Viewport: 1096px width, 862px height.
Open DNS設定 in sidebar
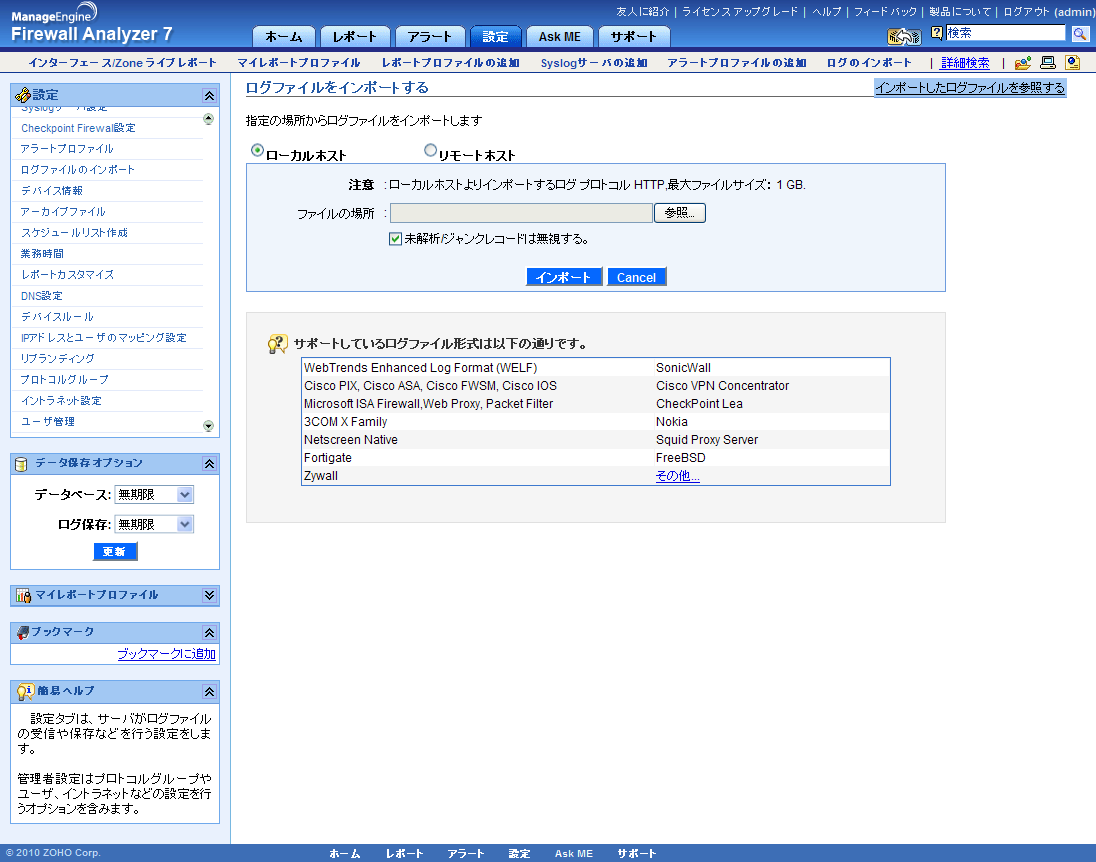[42, 296]
